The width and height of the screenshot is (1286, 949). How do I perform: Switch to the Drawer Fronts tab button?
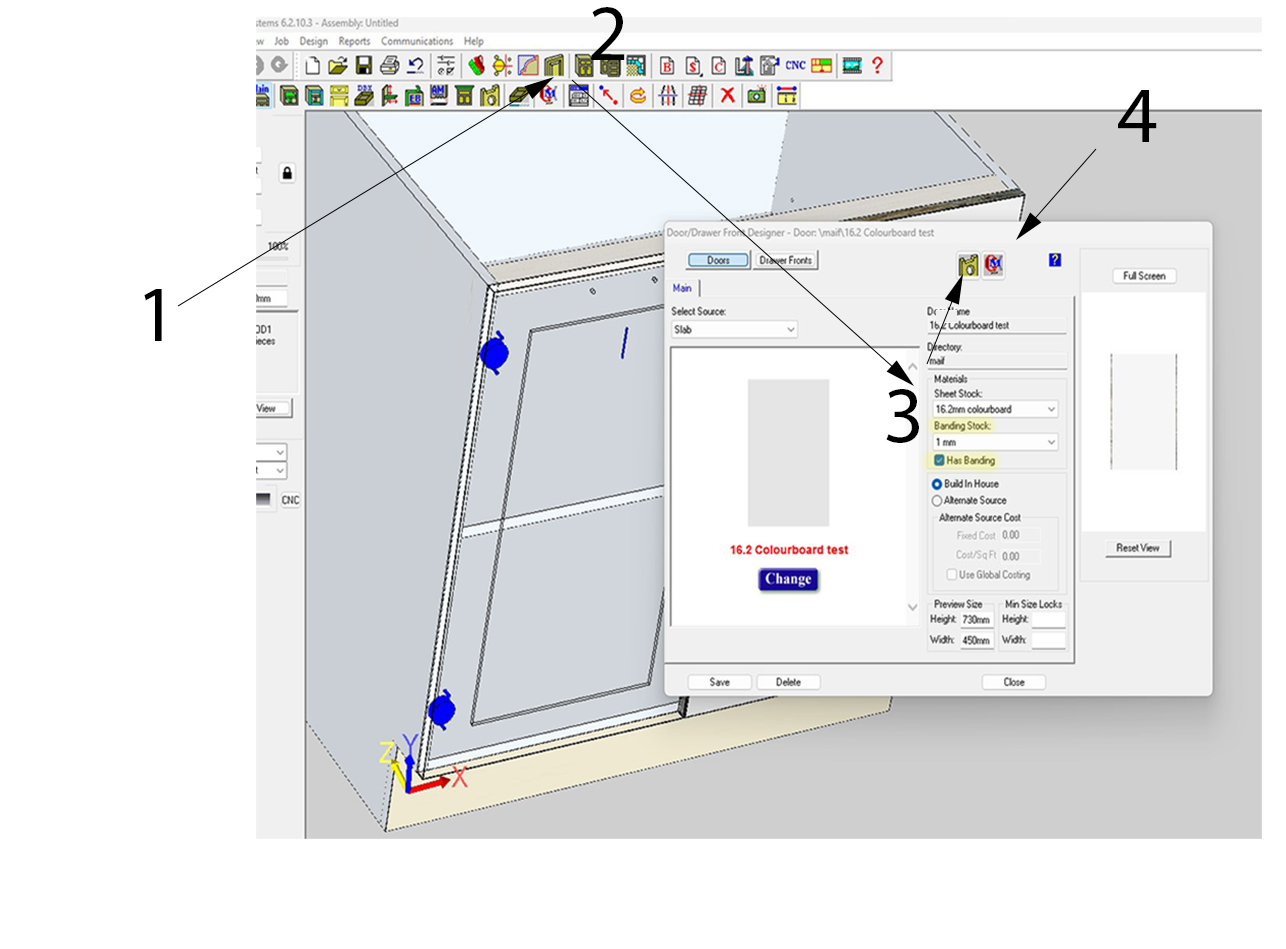(x=786, y=260)
